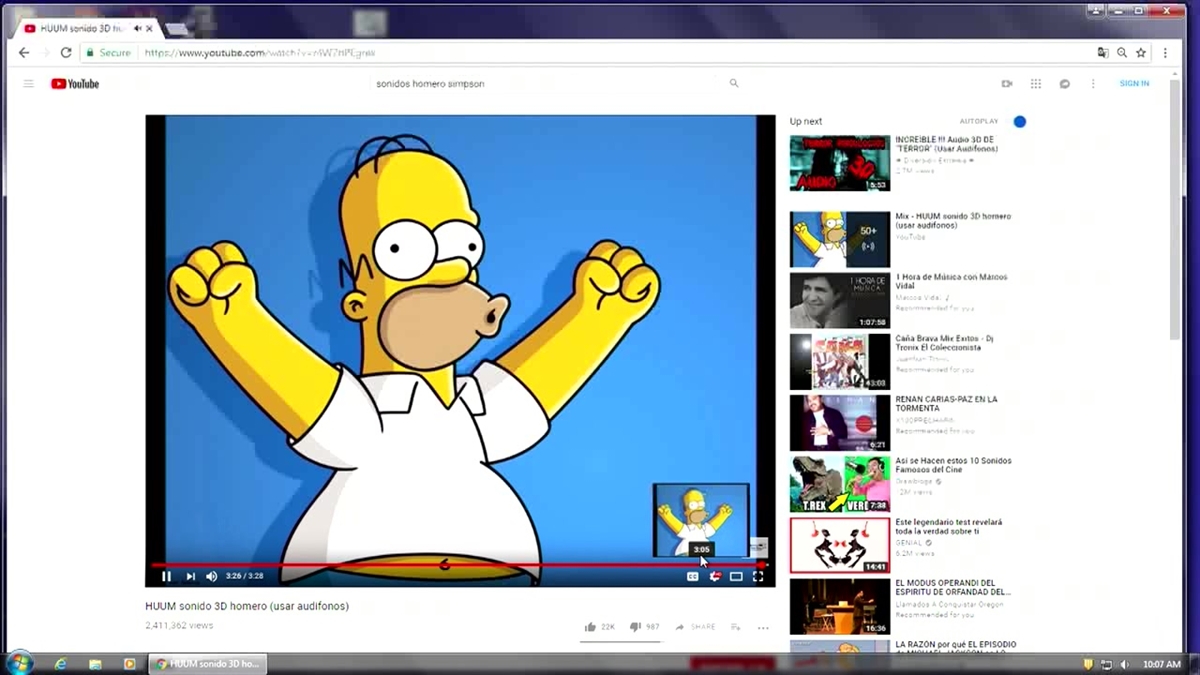Open the Chrome three-dot menu
This screenshot has height=675, width=1200.
click(1165, 53)
